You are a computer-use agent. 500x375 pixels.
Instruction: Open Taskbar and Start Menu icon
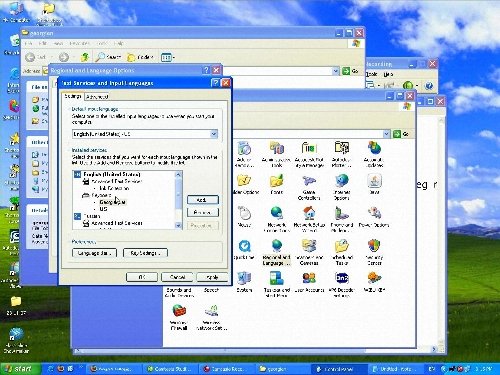click(x=276, y=284)
